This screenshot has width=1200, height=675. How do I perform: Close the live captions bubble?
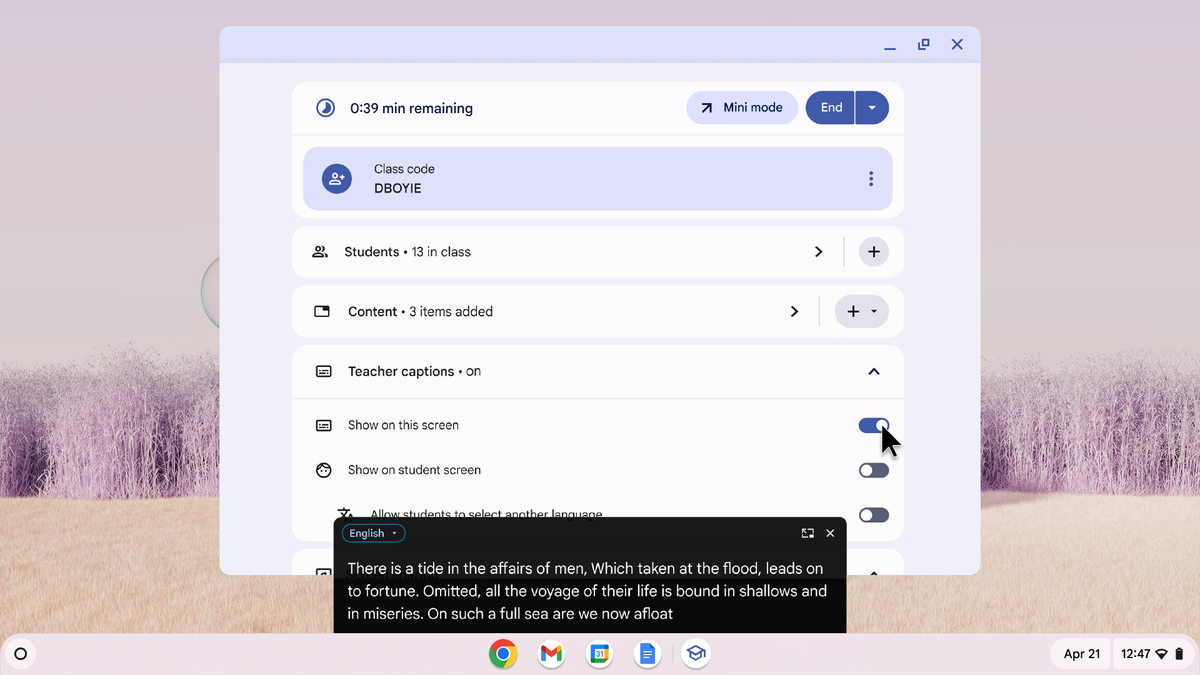point(830,533)
